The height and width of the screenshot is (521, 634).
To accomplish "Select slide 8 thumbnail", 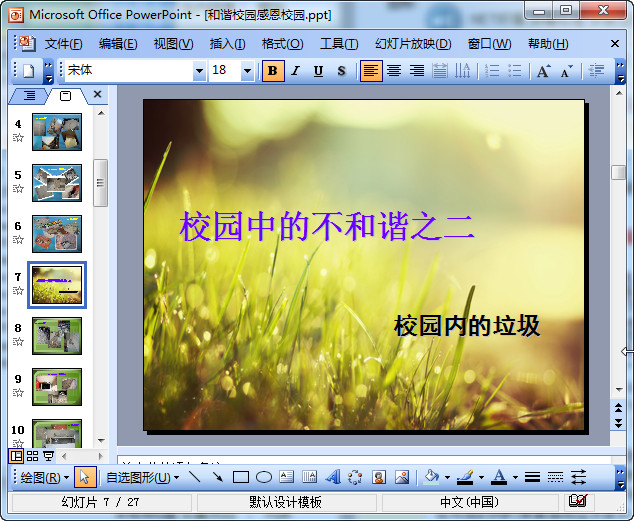I will (57, 336).
